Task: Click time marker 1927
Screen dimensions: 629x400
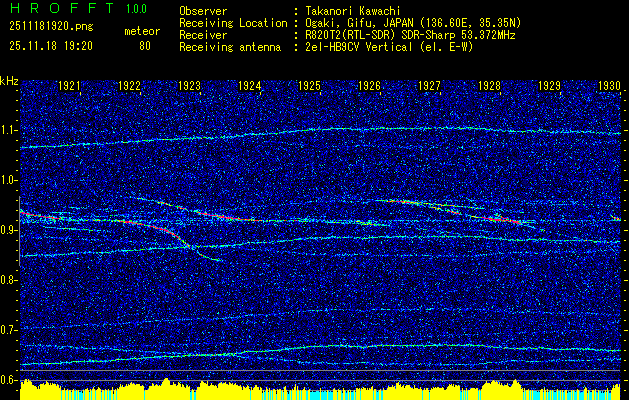Action: (x=430, y=85)
